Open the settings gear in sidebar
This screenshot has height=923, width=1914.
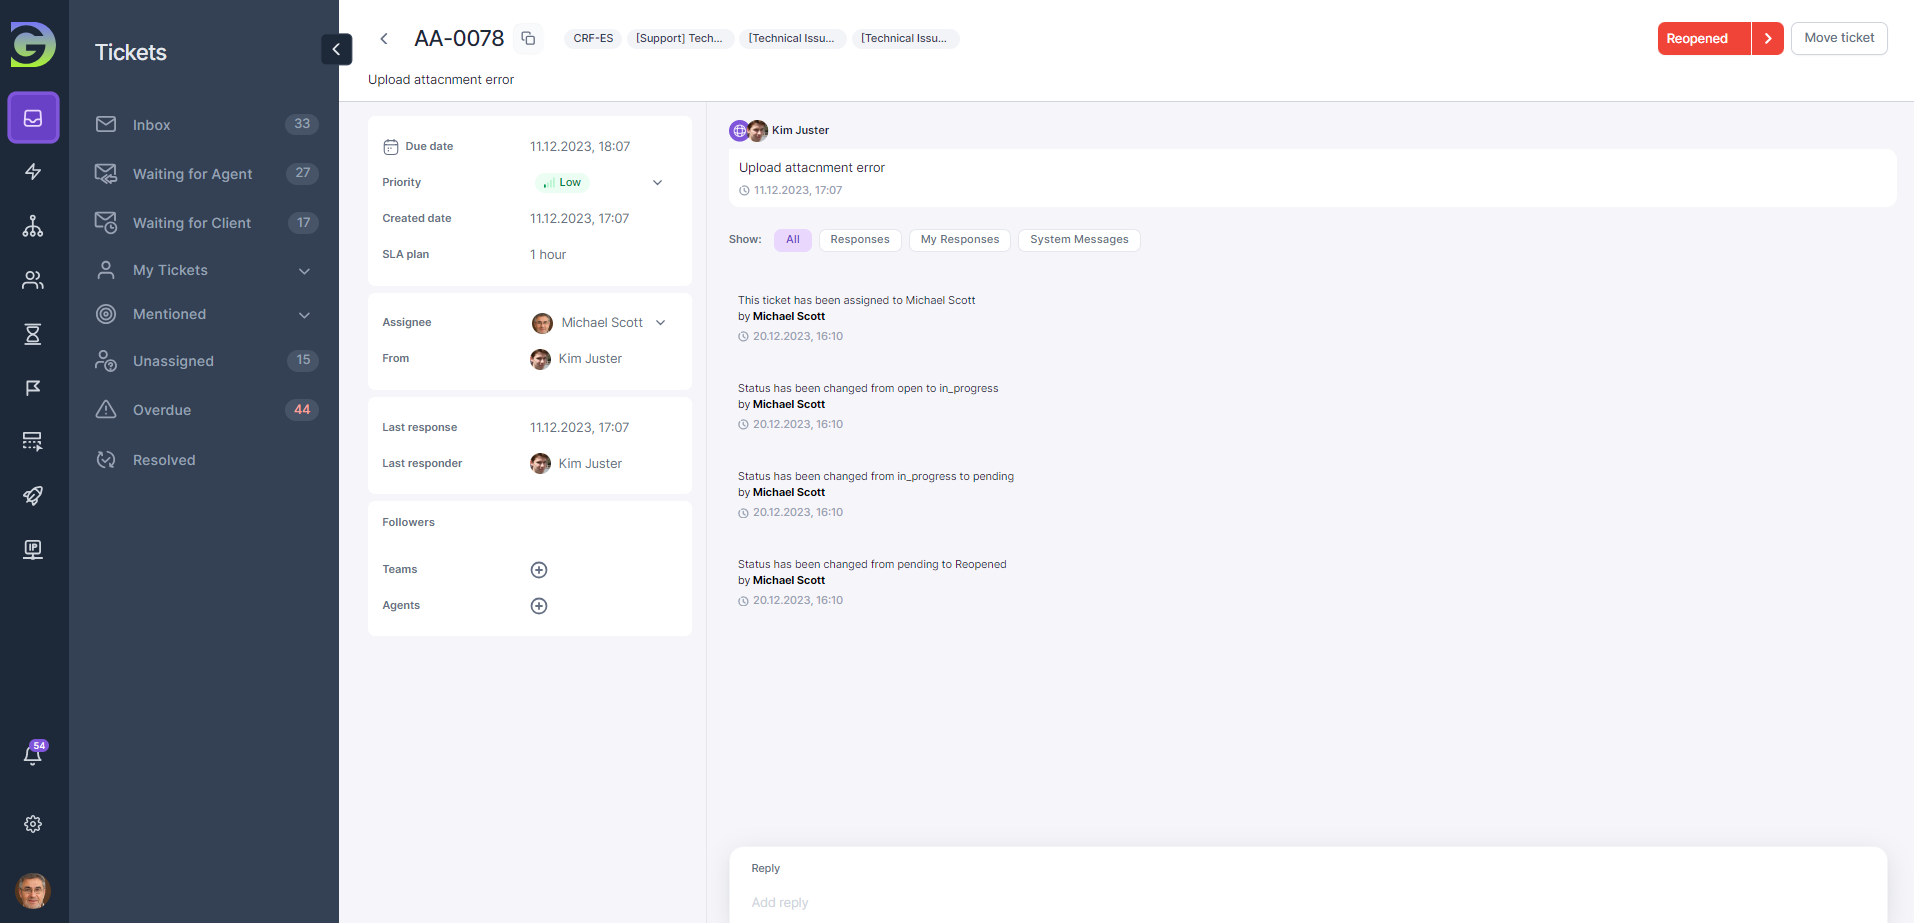pyautogui.click(x=33, y=824)
